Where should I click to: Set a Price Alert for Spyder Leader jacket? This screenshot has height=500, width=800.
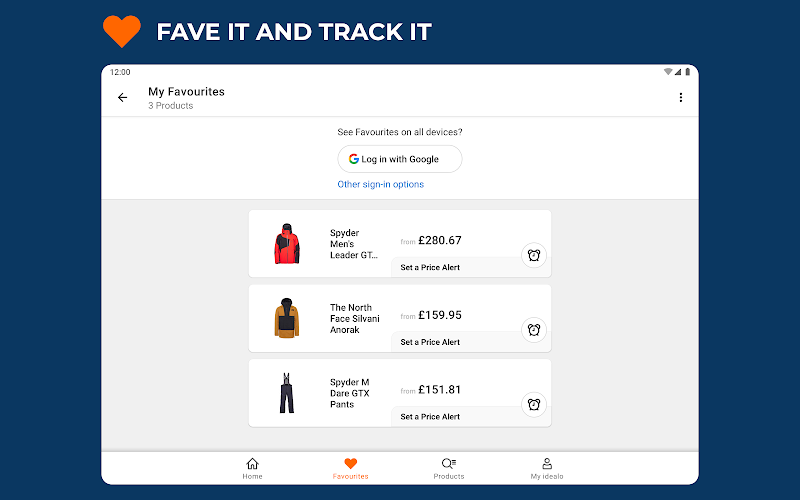click(431, 268)
